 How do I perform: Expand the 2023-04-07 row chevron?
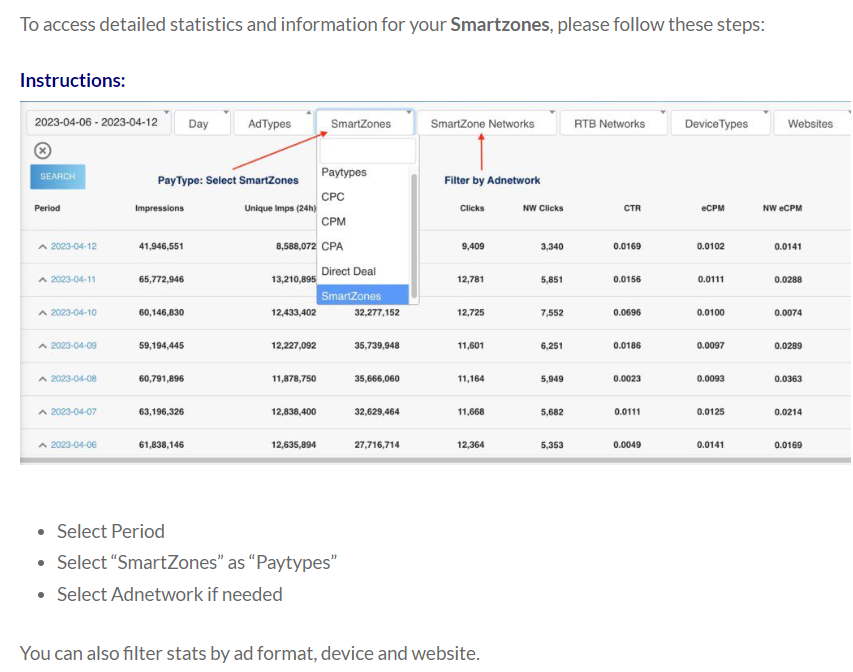click(42, 412)
